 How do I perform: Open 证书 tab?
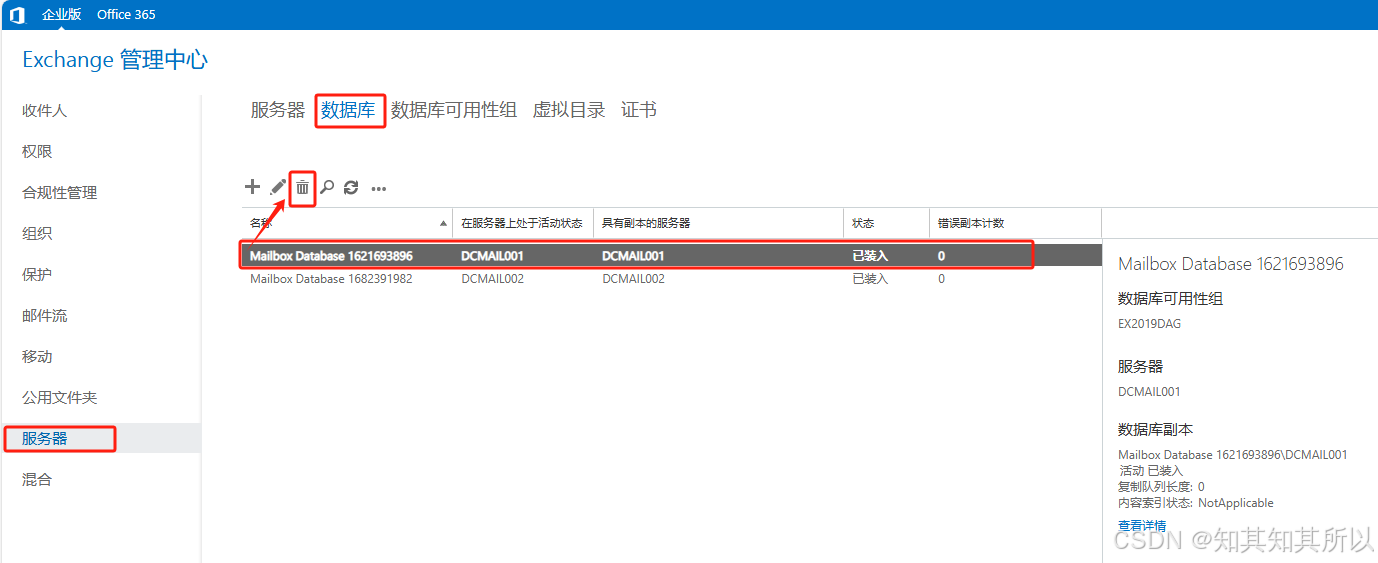click(639, 110)
